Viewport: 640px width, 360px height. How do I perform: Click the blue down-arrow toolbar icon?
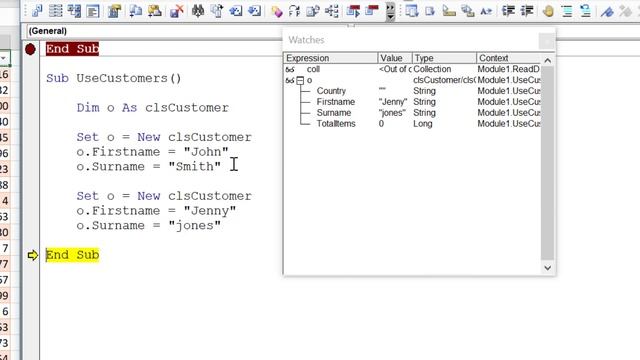pos(254,11)
